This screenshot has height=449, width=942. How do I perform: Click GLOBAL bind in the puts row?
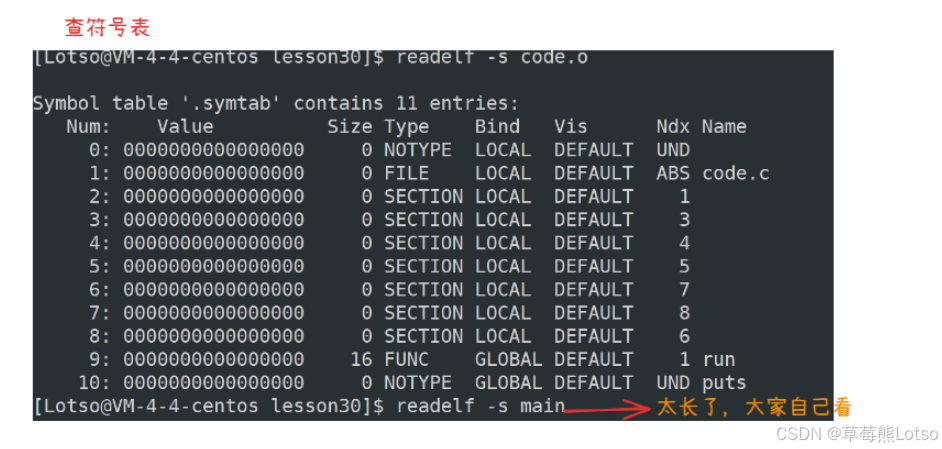point(509,383)
